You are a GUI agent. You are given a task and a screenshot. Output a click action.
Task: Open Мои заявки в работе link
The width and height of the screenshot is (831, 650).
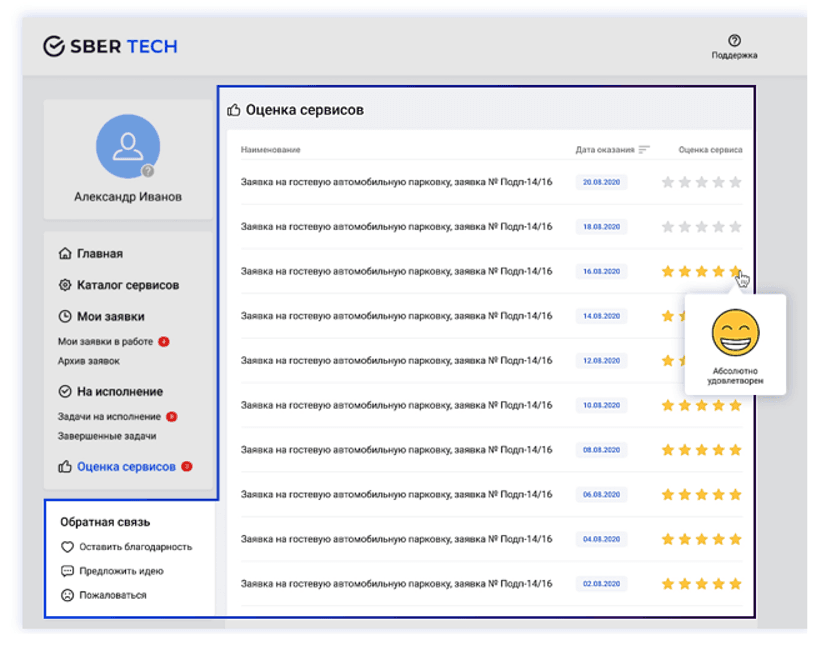pyautogui.click(x=105, y=342)
